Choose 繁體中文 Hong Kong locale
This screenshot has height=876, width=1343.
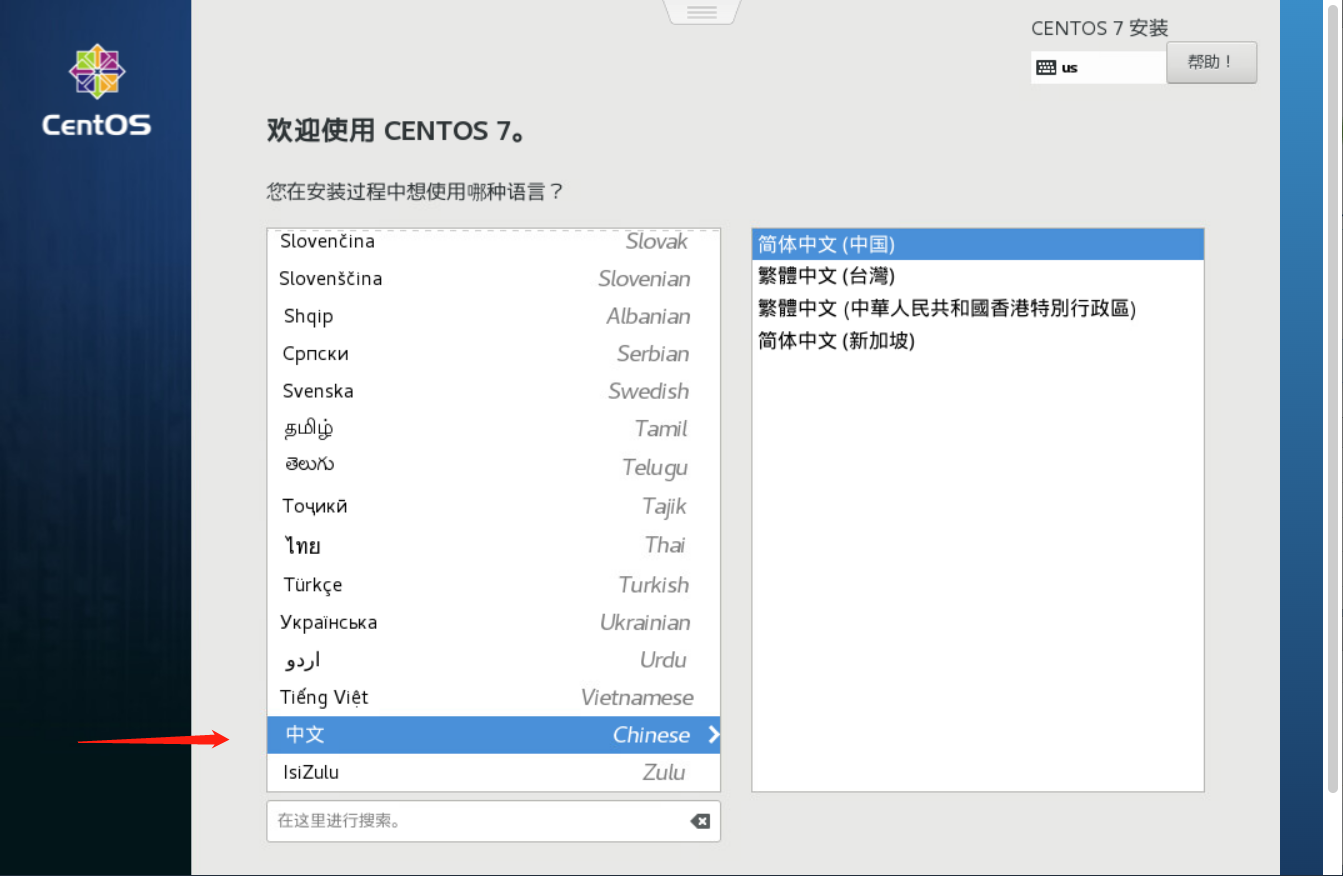point(977,308)
